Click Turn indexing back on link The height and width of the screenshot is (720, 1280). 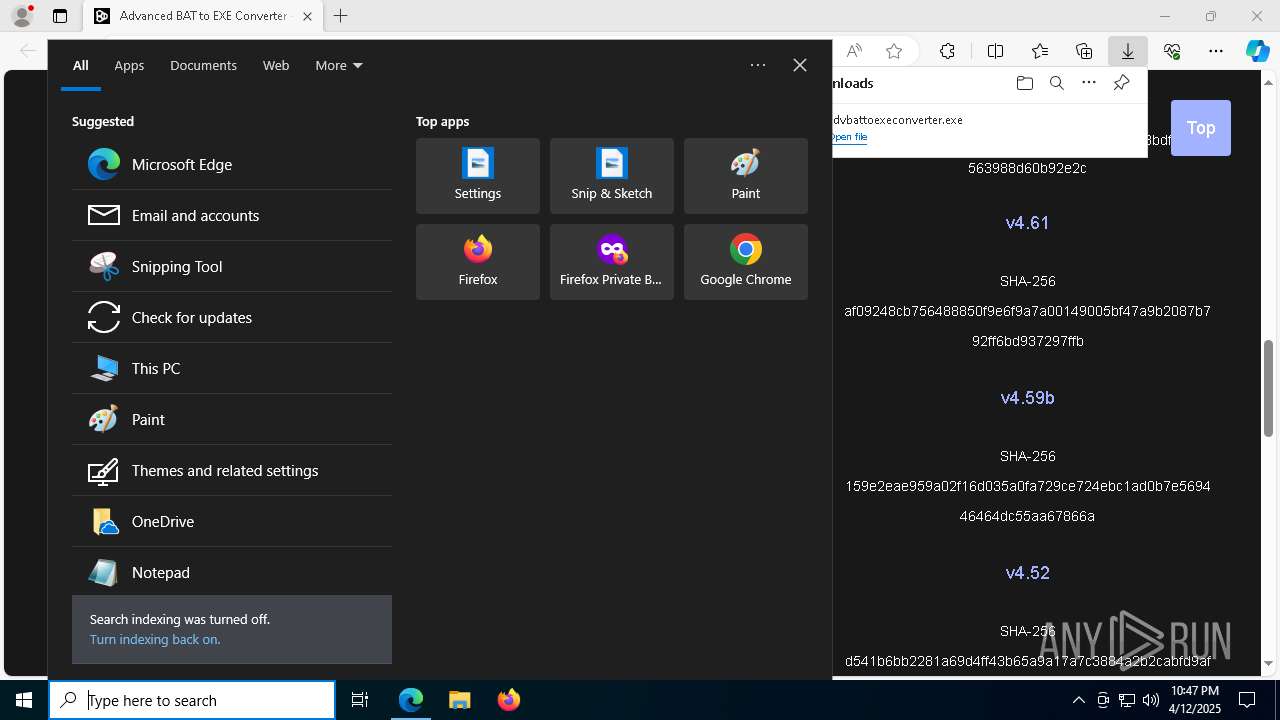[155, 639]
